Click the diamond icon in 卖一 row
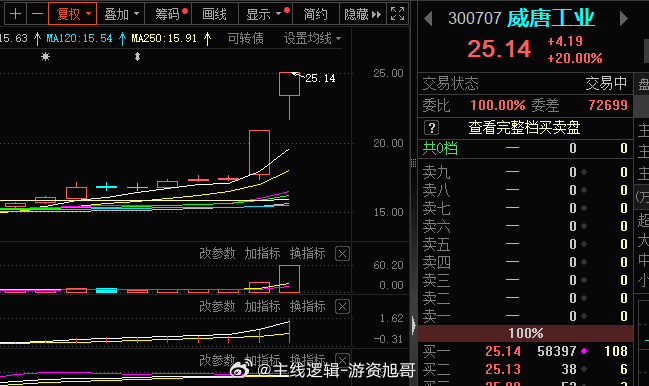 coord(584,316)
